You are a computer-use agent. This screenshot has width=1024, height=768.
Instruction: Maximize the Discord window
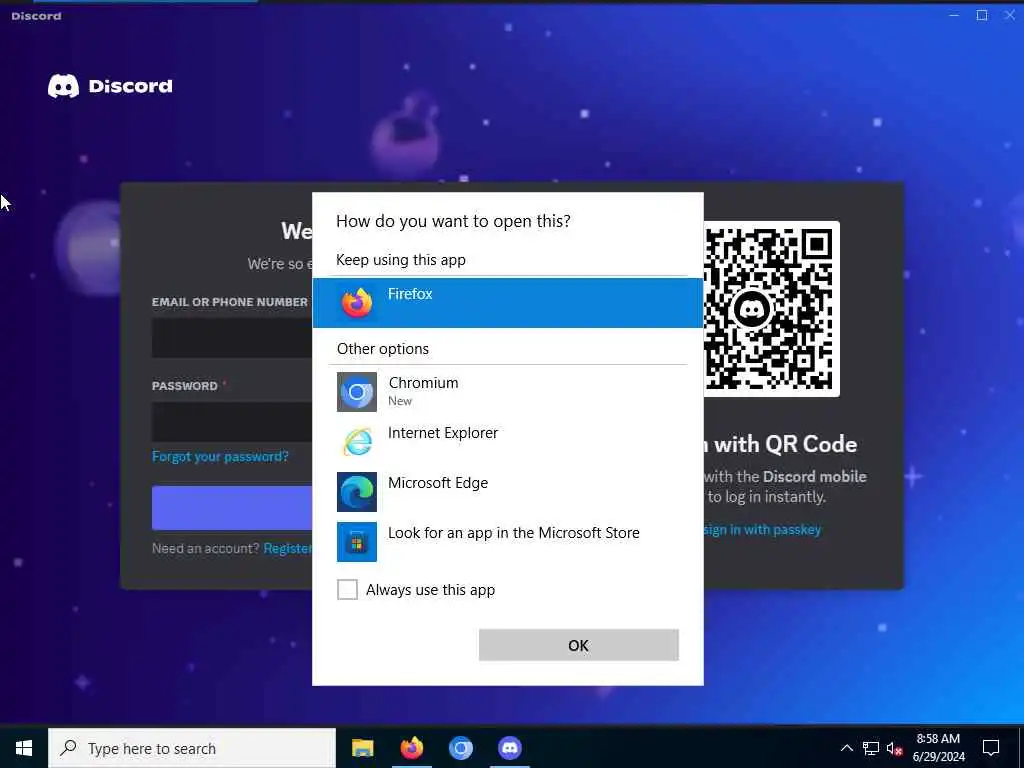[x=982, y=15]
